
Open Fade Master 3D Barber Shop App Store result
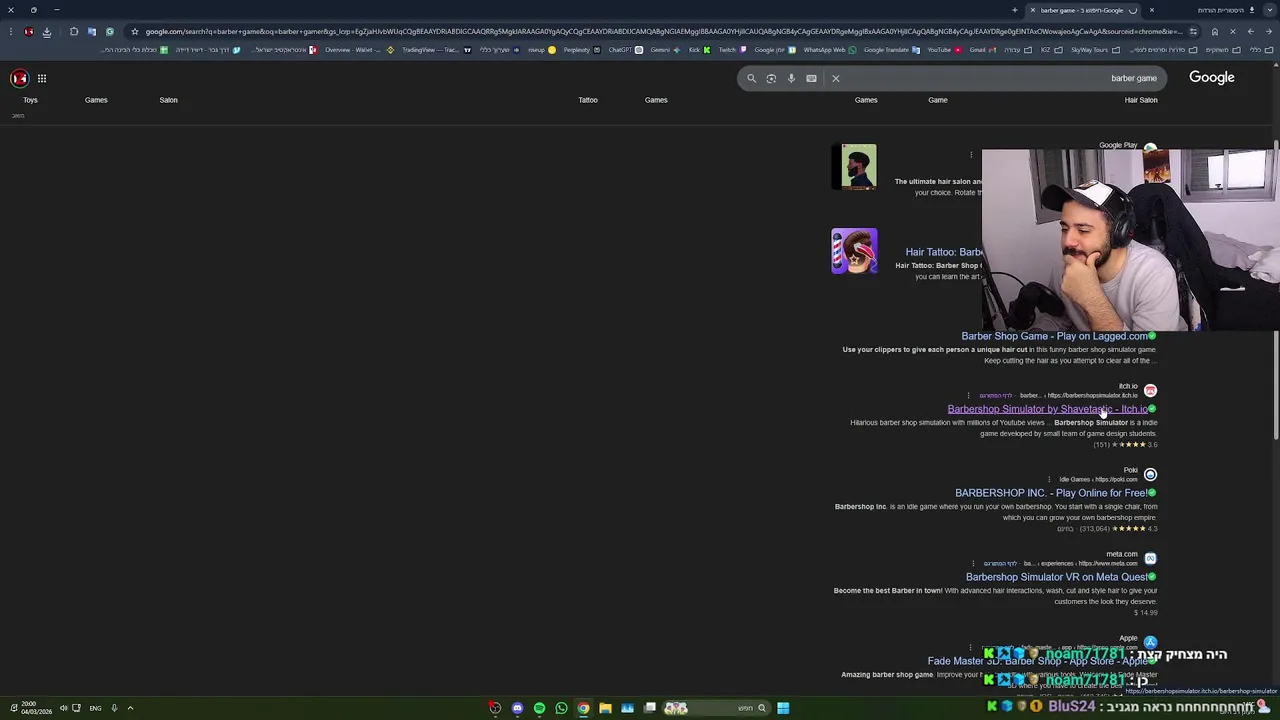1038,661
